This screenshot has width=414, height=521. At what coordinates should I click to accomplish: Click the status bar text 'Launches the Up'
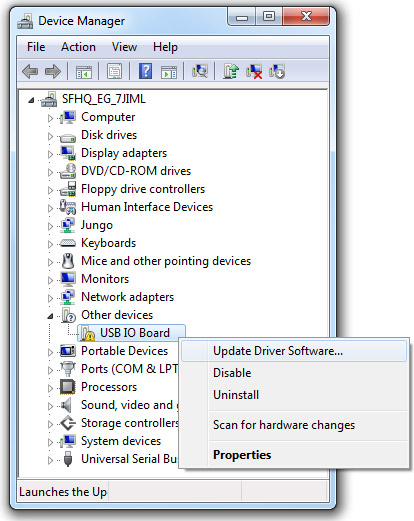[63, 492]
